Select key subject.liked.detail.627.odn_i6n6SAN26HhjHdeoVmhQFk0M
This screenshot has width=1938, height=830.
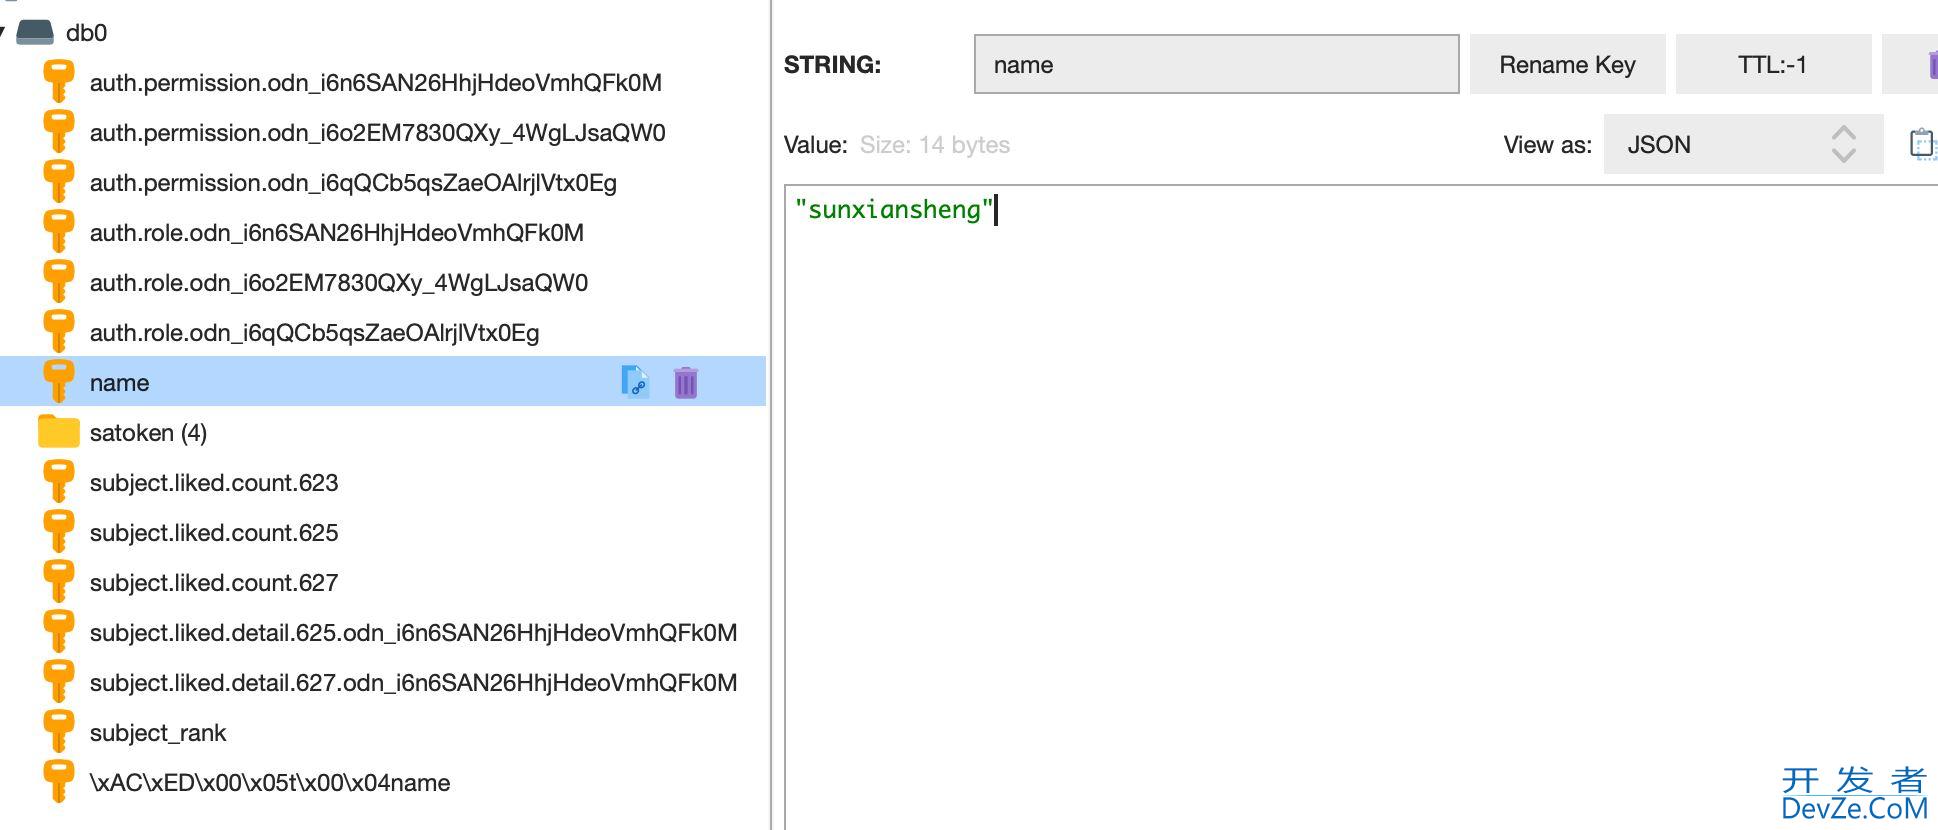pyautogui.click(x=414, y=683)
